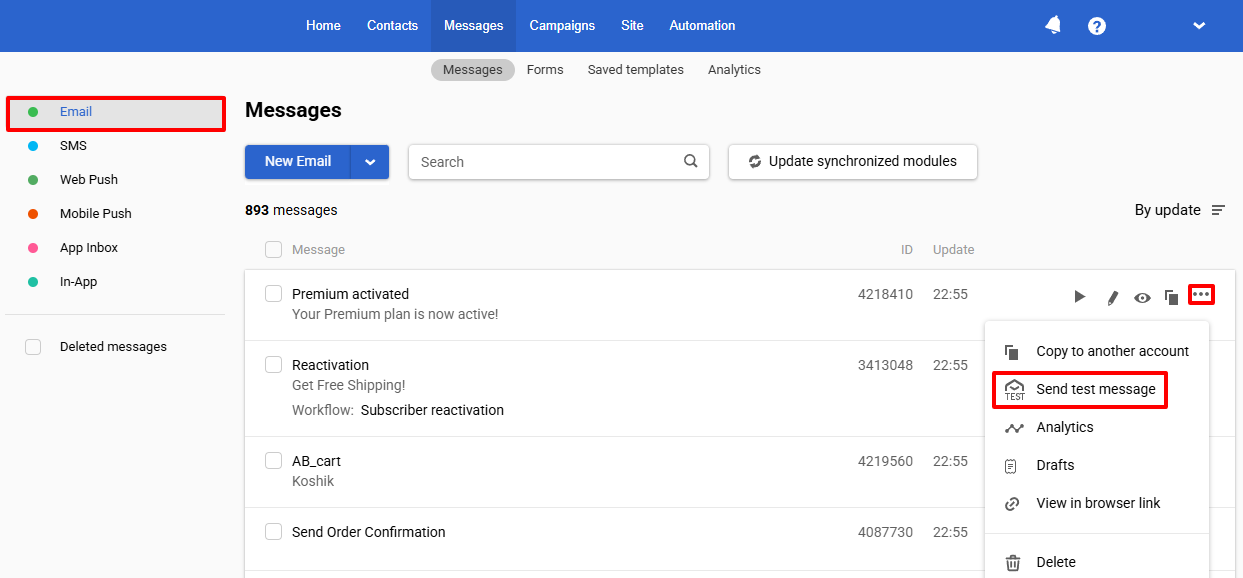
Task: Copy Premium activated message with duplicate icon
Action: [1172, 297]
